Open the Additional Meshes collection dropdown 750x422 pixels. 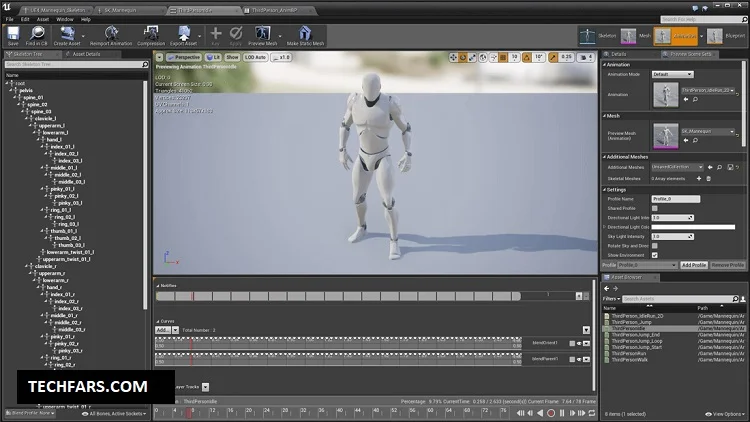(677, 167)
